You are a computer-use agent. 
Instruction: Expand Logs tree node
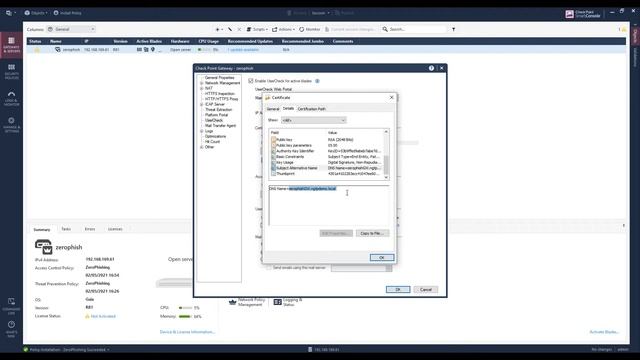(x=202, y=131)
